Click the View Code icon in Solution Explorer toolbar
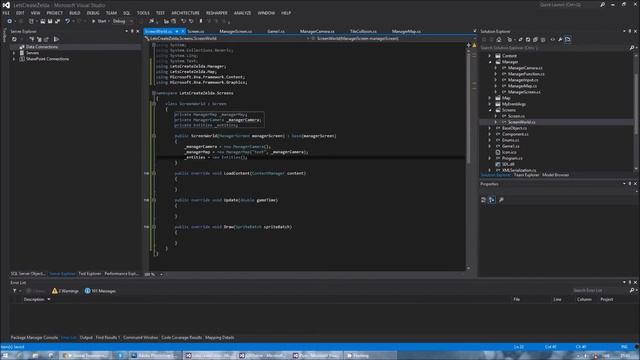The height and width of the screenshot is (360, 640). click(553, 40)
